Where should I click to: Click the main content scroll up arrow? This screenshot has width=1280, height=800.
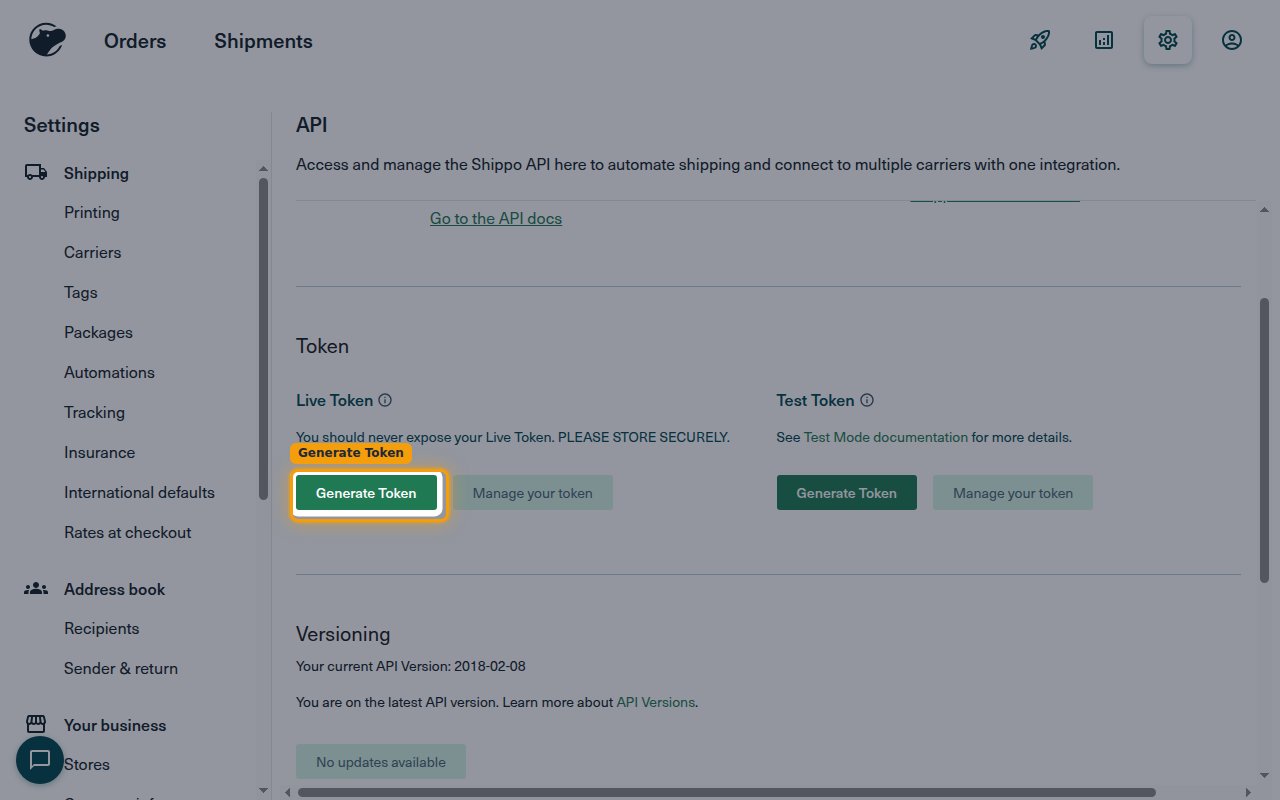point(1264,209)
